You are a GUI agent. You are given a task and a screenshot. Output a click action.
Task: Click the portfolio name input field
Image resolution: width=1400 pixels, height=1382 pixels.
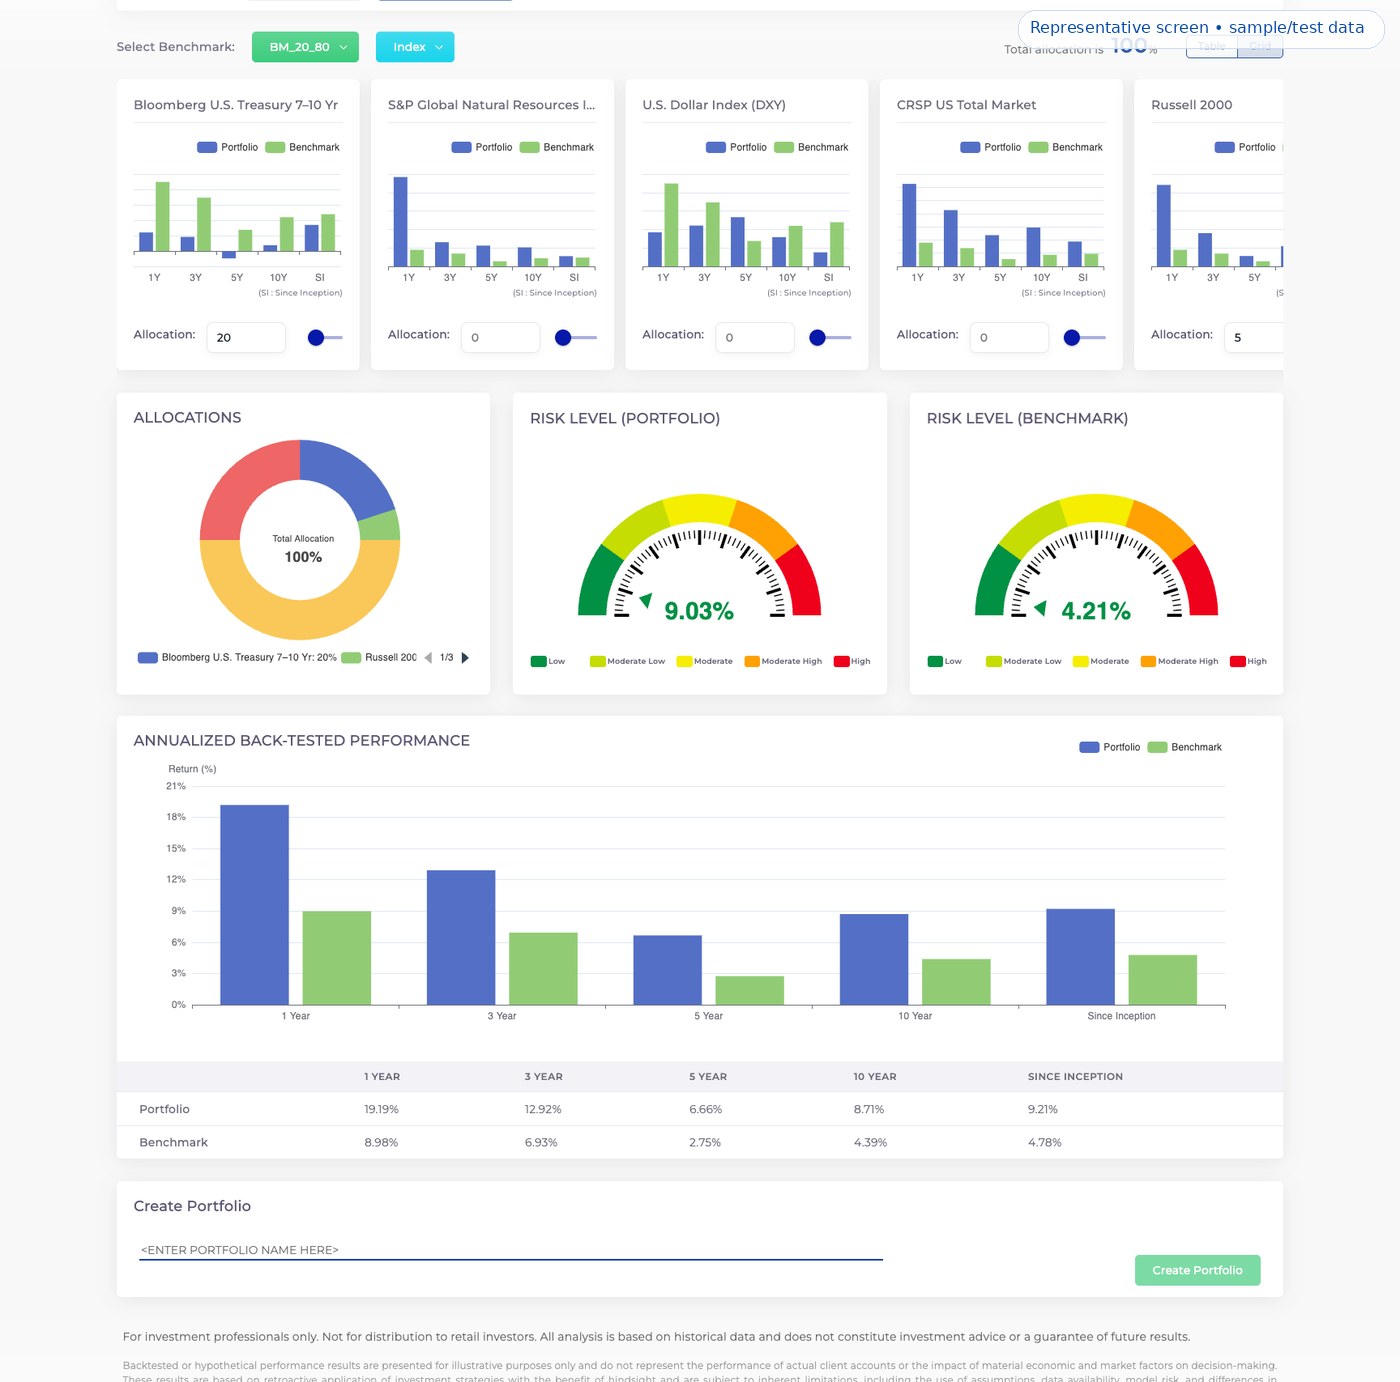[511, 1250]
